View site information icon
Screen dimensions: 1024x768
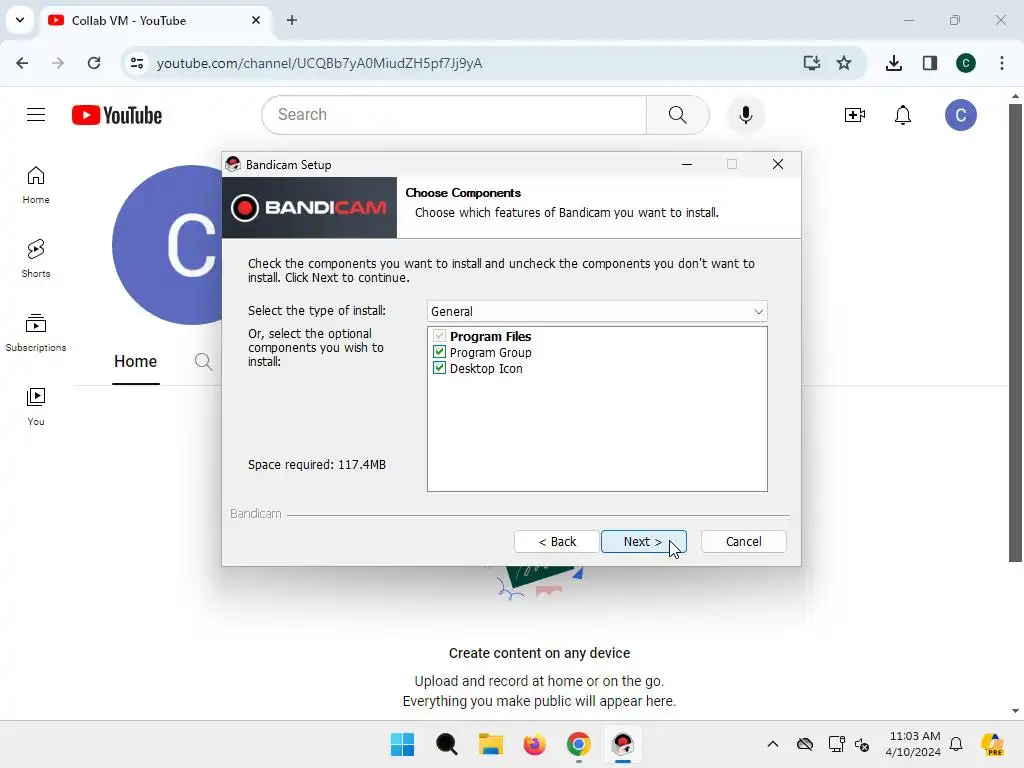pyautogui.click(x=136, y=63)
